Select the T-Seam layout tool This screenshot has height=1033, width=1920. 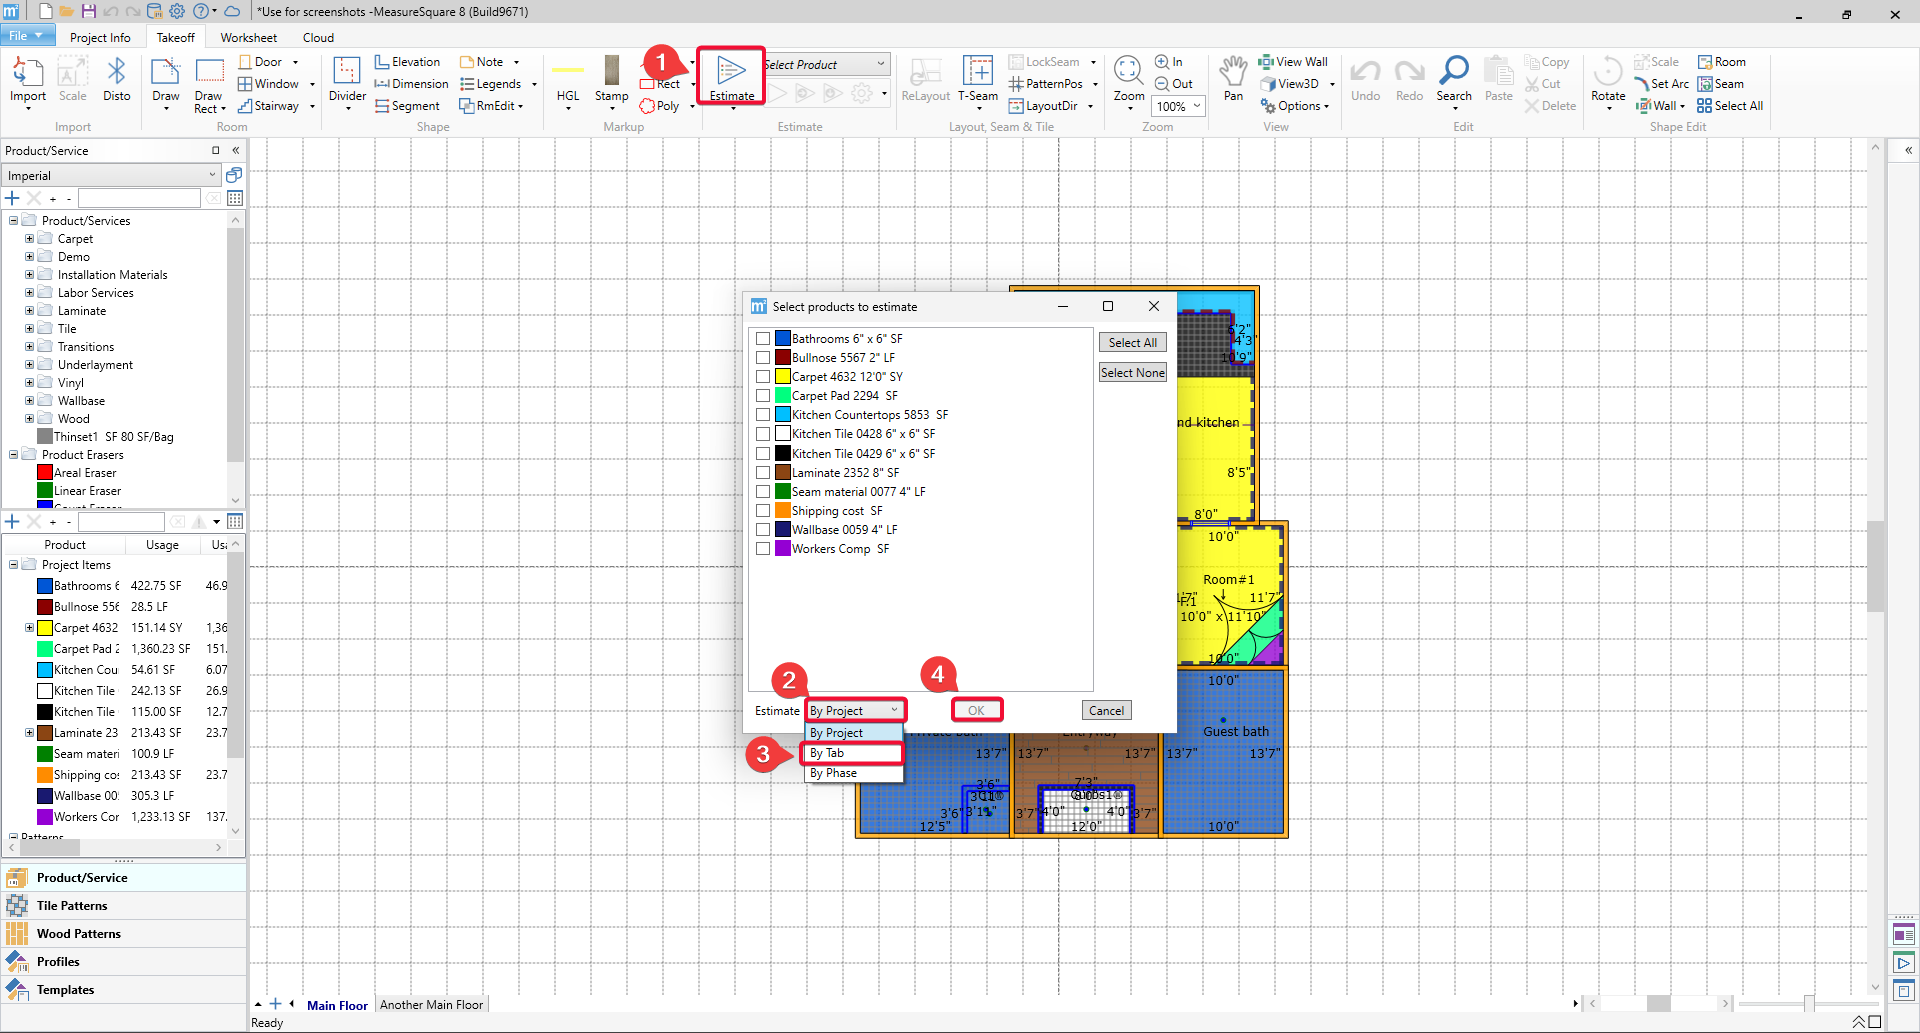[x=978, y=80]
